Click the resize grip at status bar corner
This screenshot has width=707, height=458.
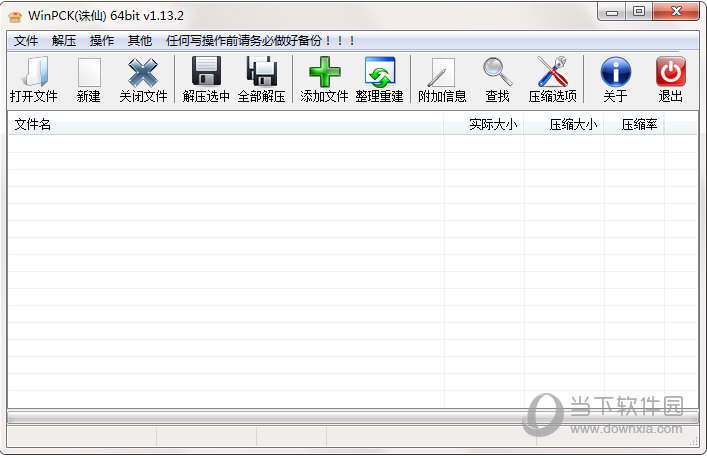(693, 442)
